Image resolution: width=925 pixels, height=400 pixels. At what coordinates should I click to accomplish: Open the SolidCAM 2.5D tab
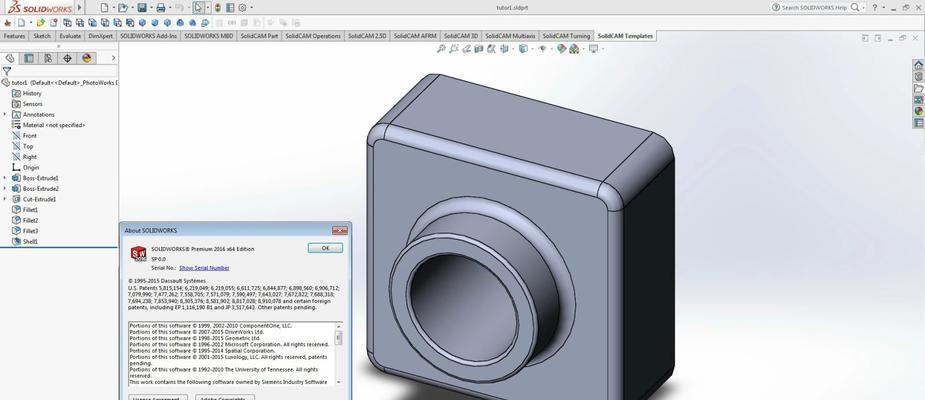tap(367, 36)
